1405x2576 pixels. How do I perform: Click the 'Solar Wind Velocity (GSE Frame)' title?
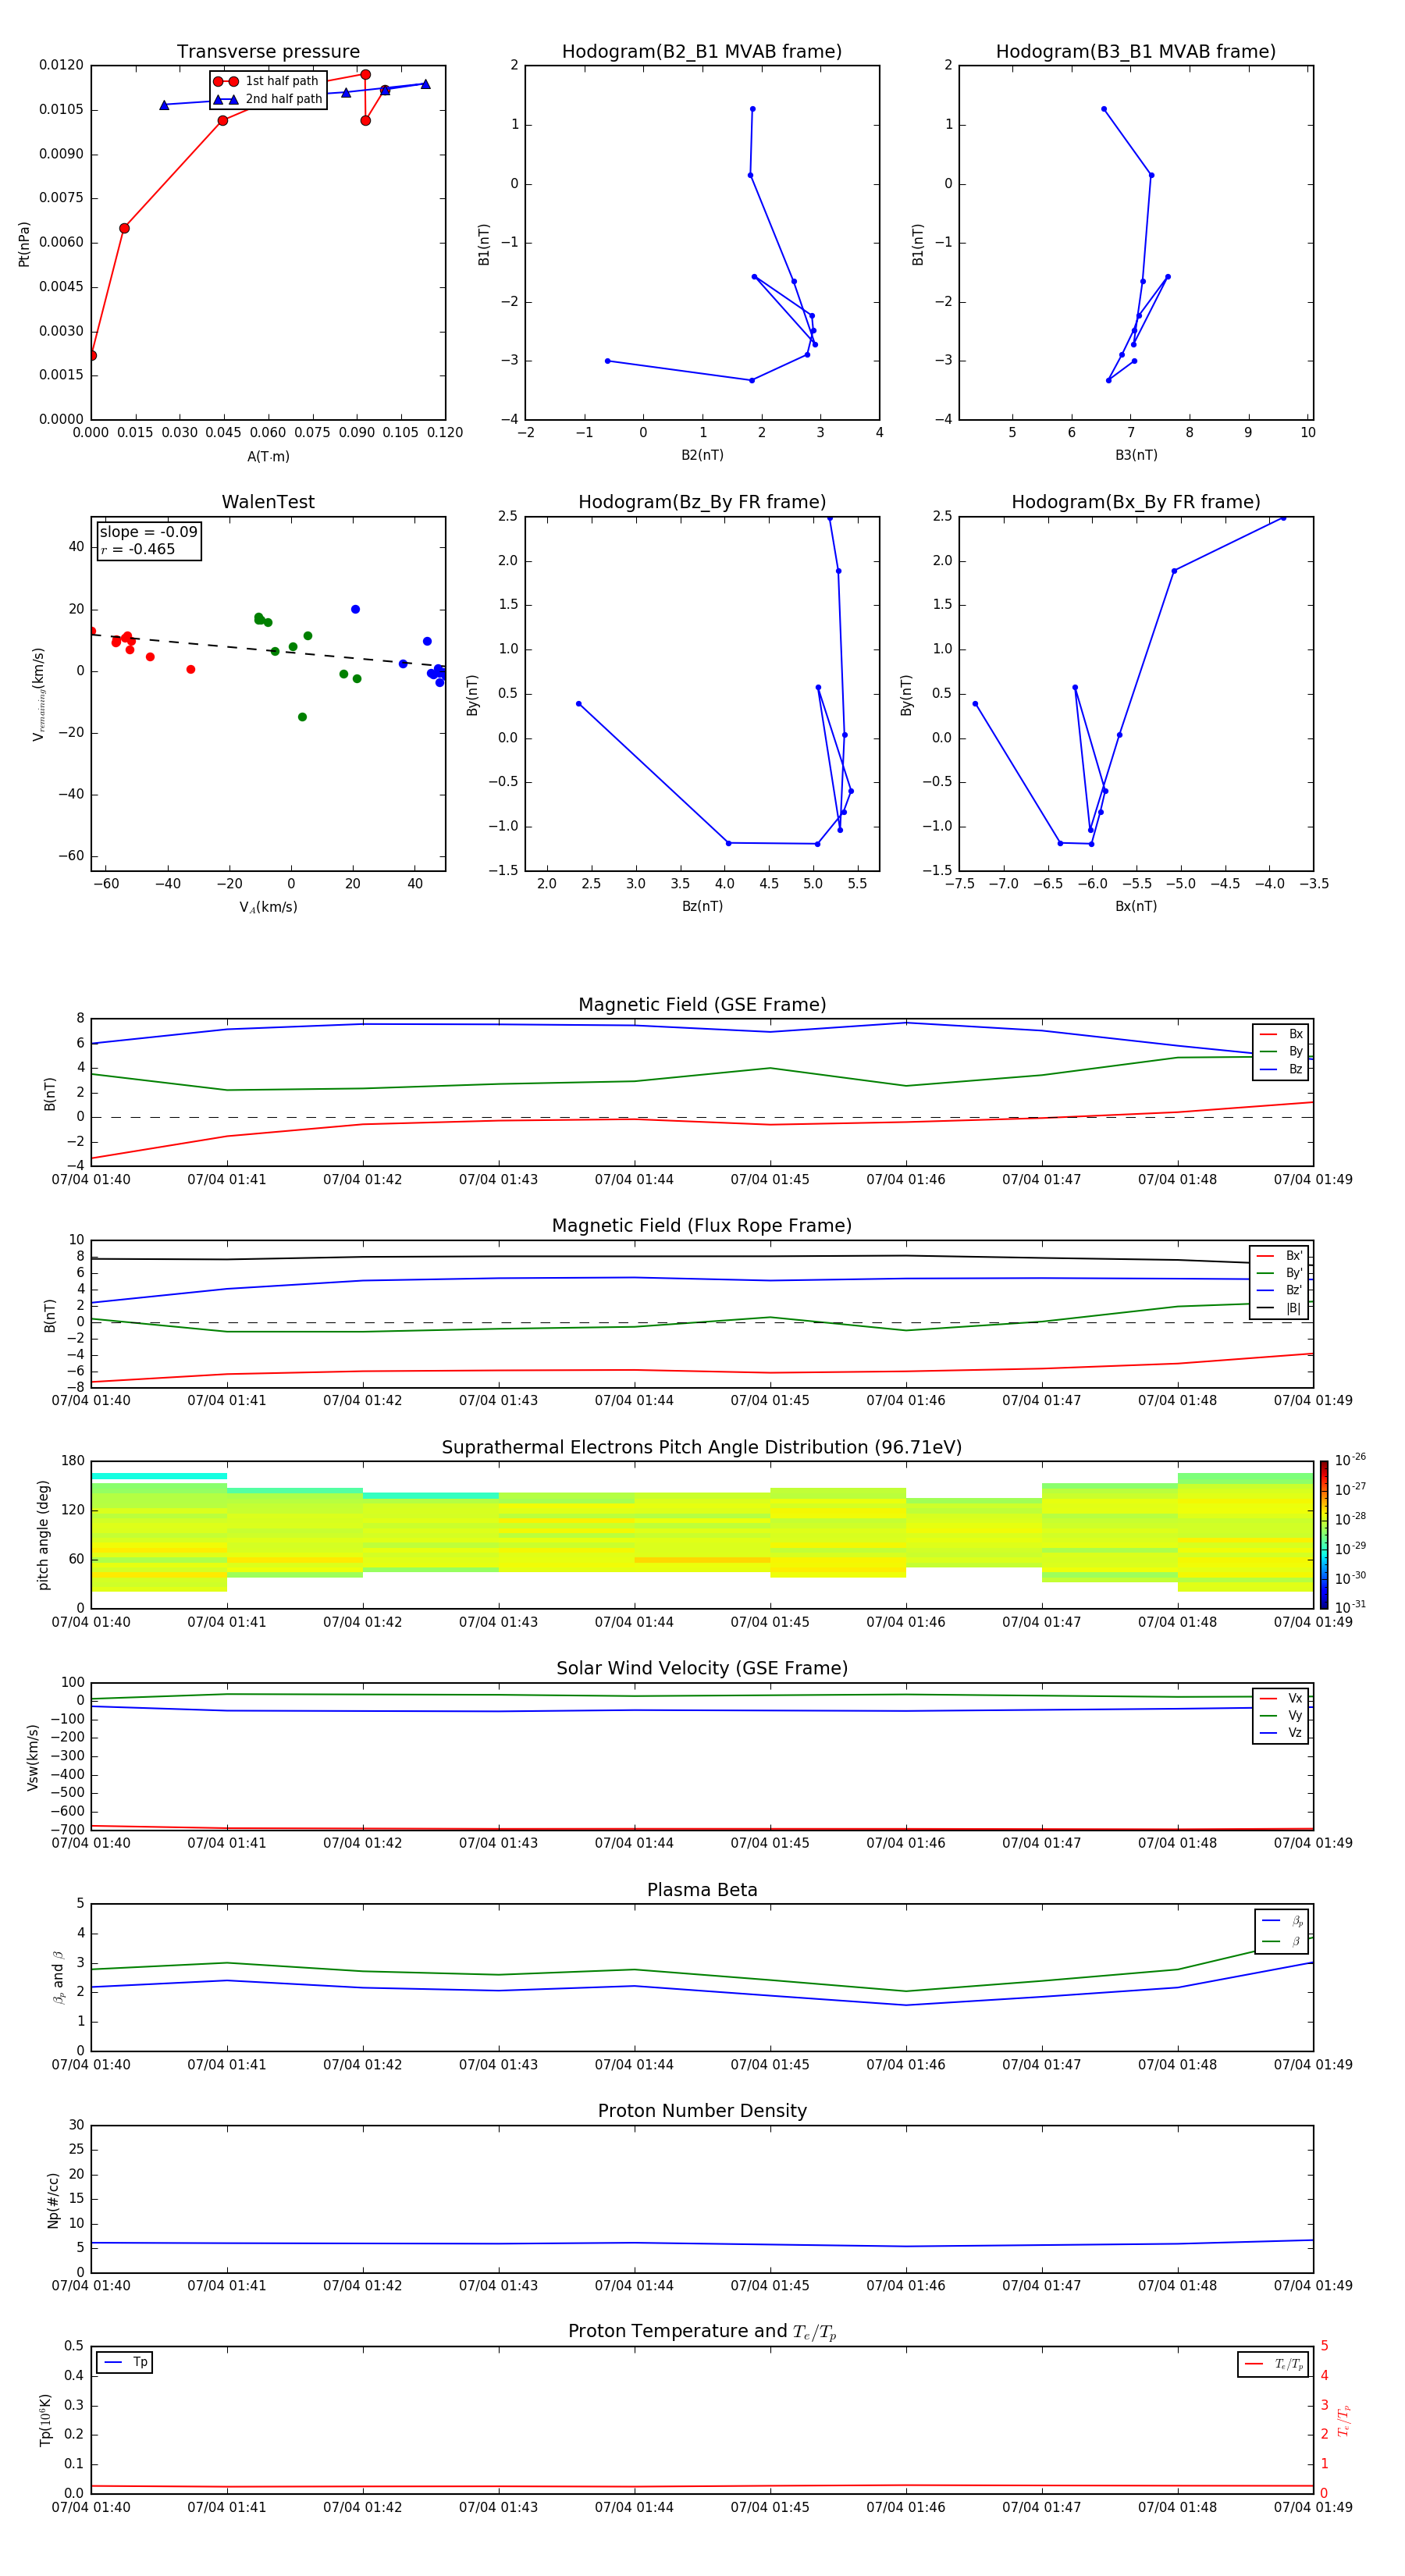[x=702, y=1669]
